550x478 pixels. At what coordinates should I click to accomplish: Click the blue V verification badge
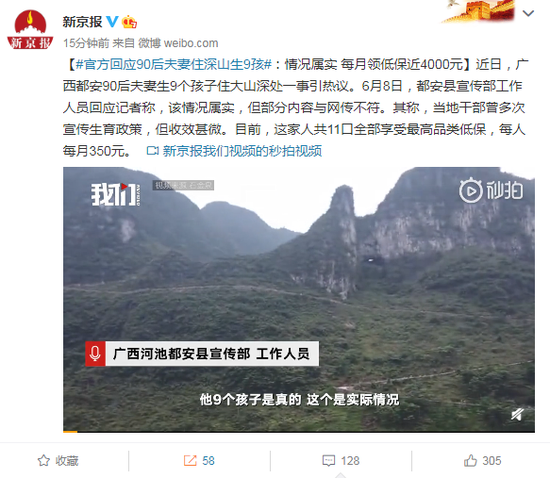(112, 22)
